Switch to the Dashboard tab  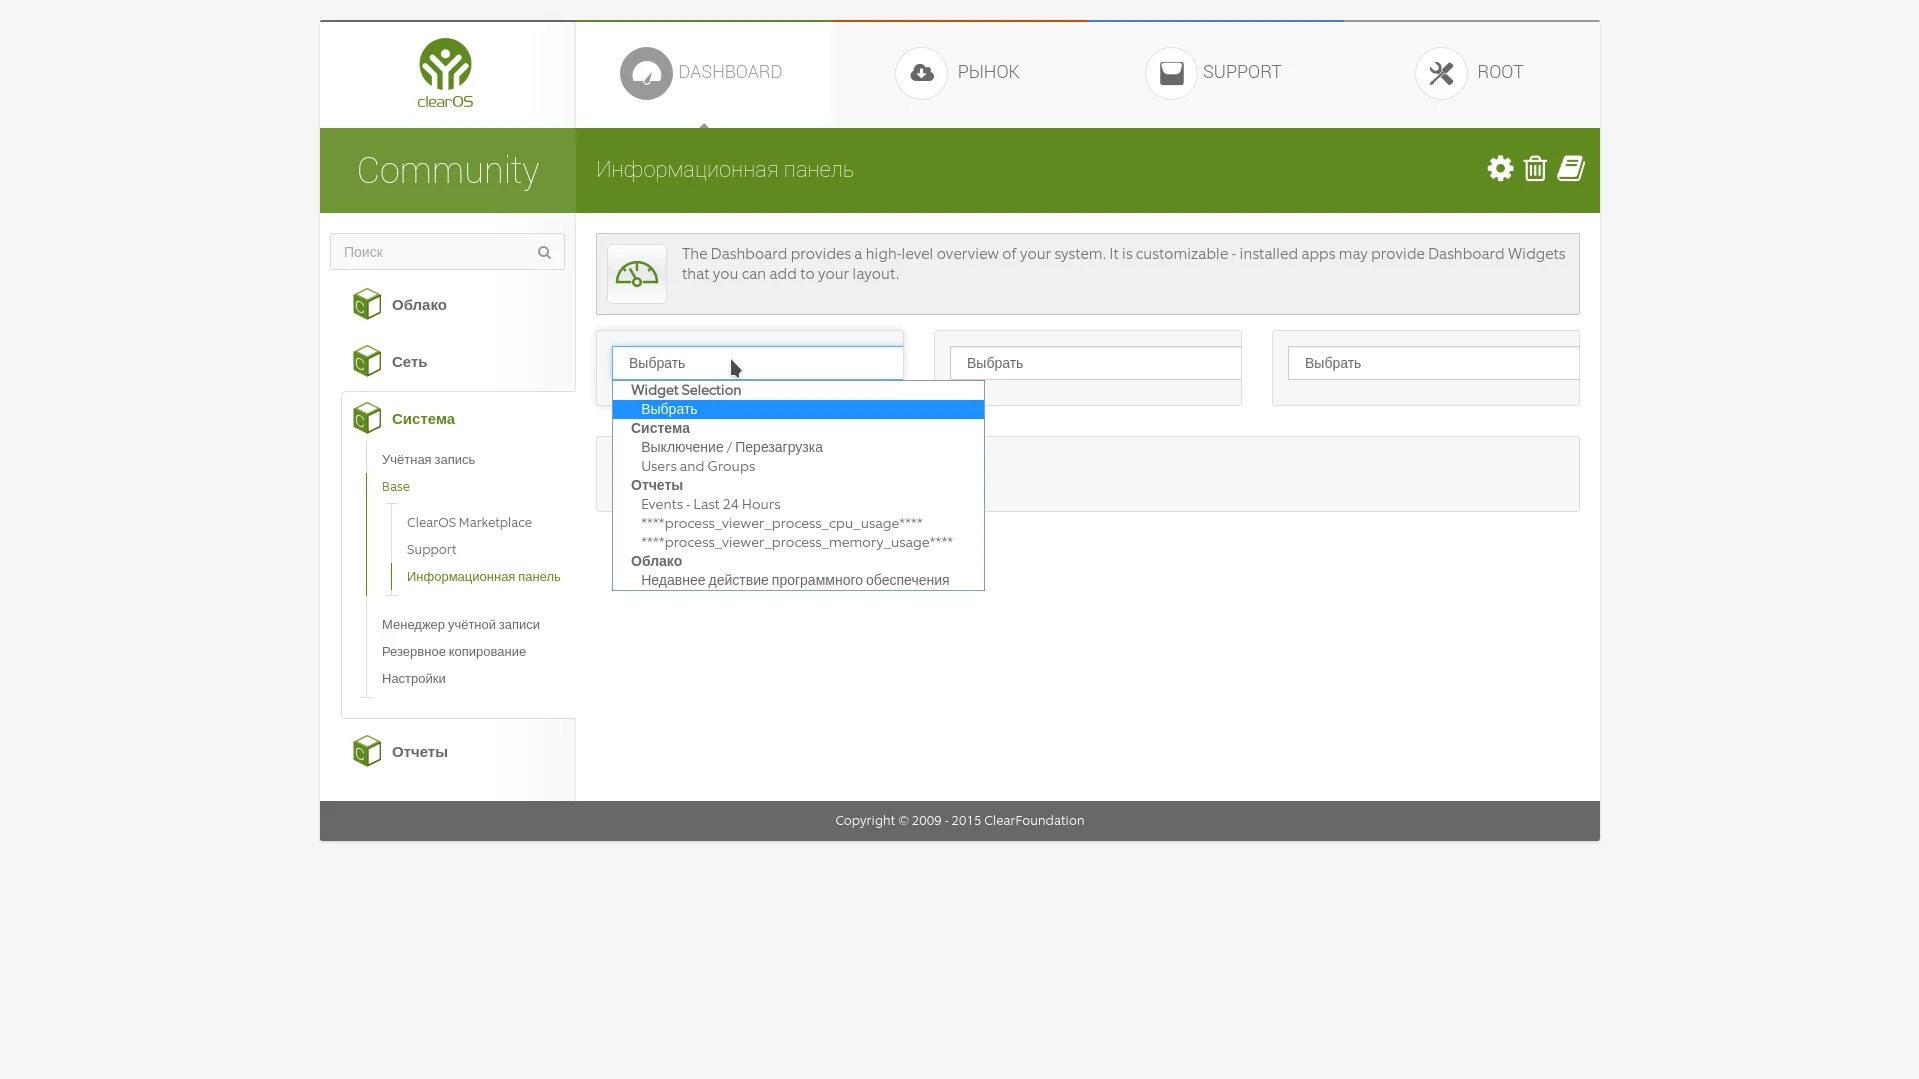point(704,73)
